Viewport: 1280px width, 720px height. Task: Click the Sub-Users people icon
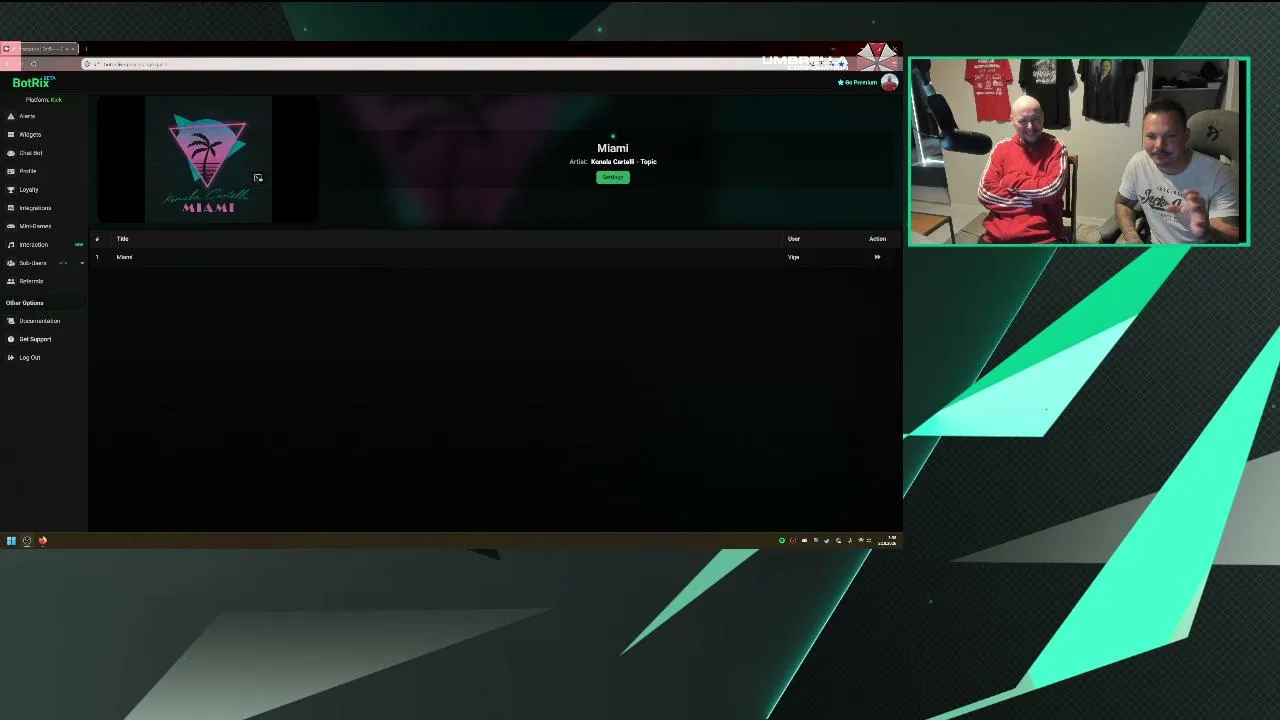point(11,263)
